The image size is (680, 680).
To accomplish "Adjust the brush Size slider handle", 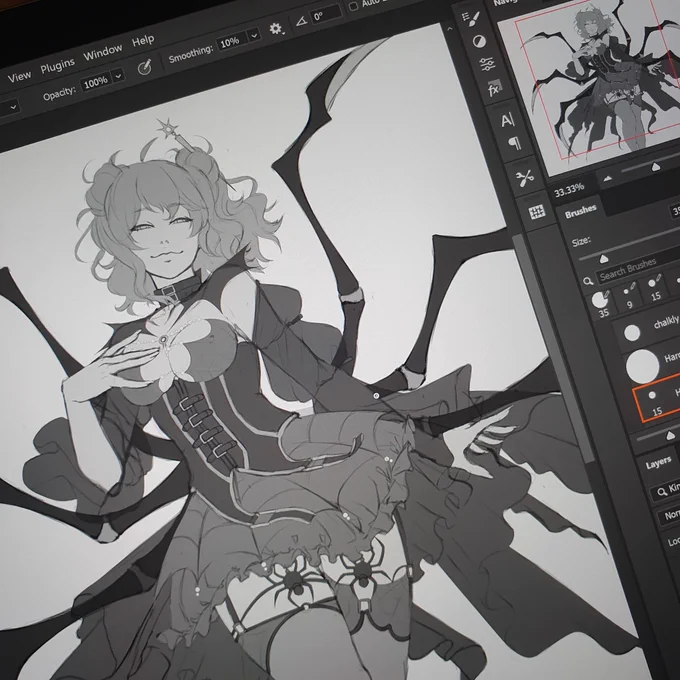I will coord(603,259).
